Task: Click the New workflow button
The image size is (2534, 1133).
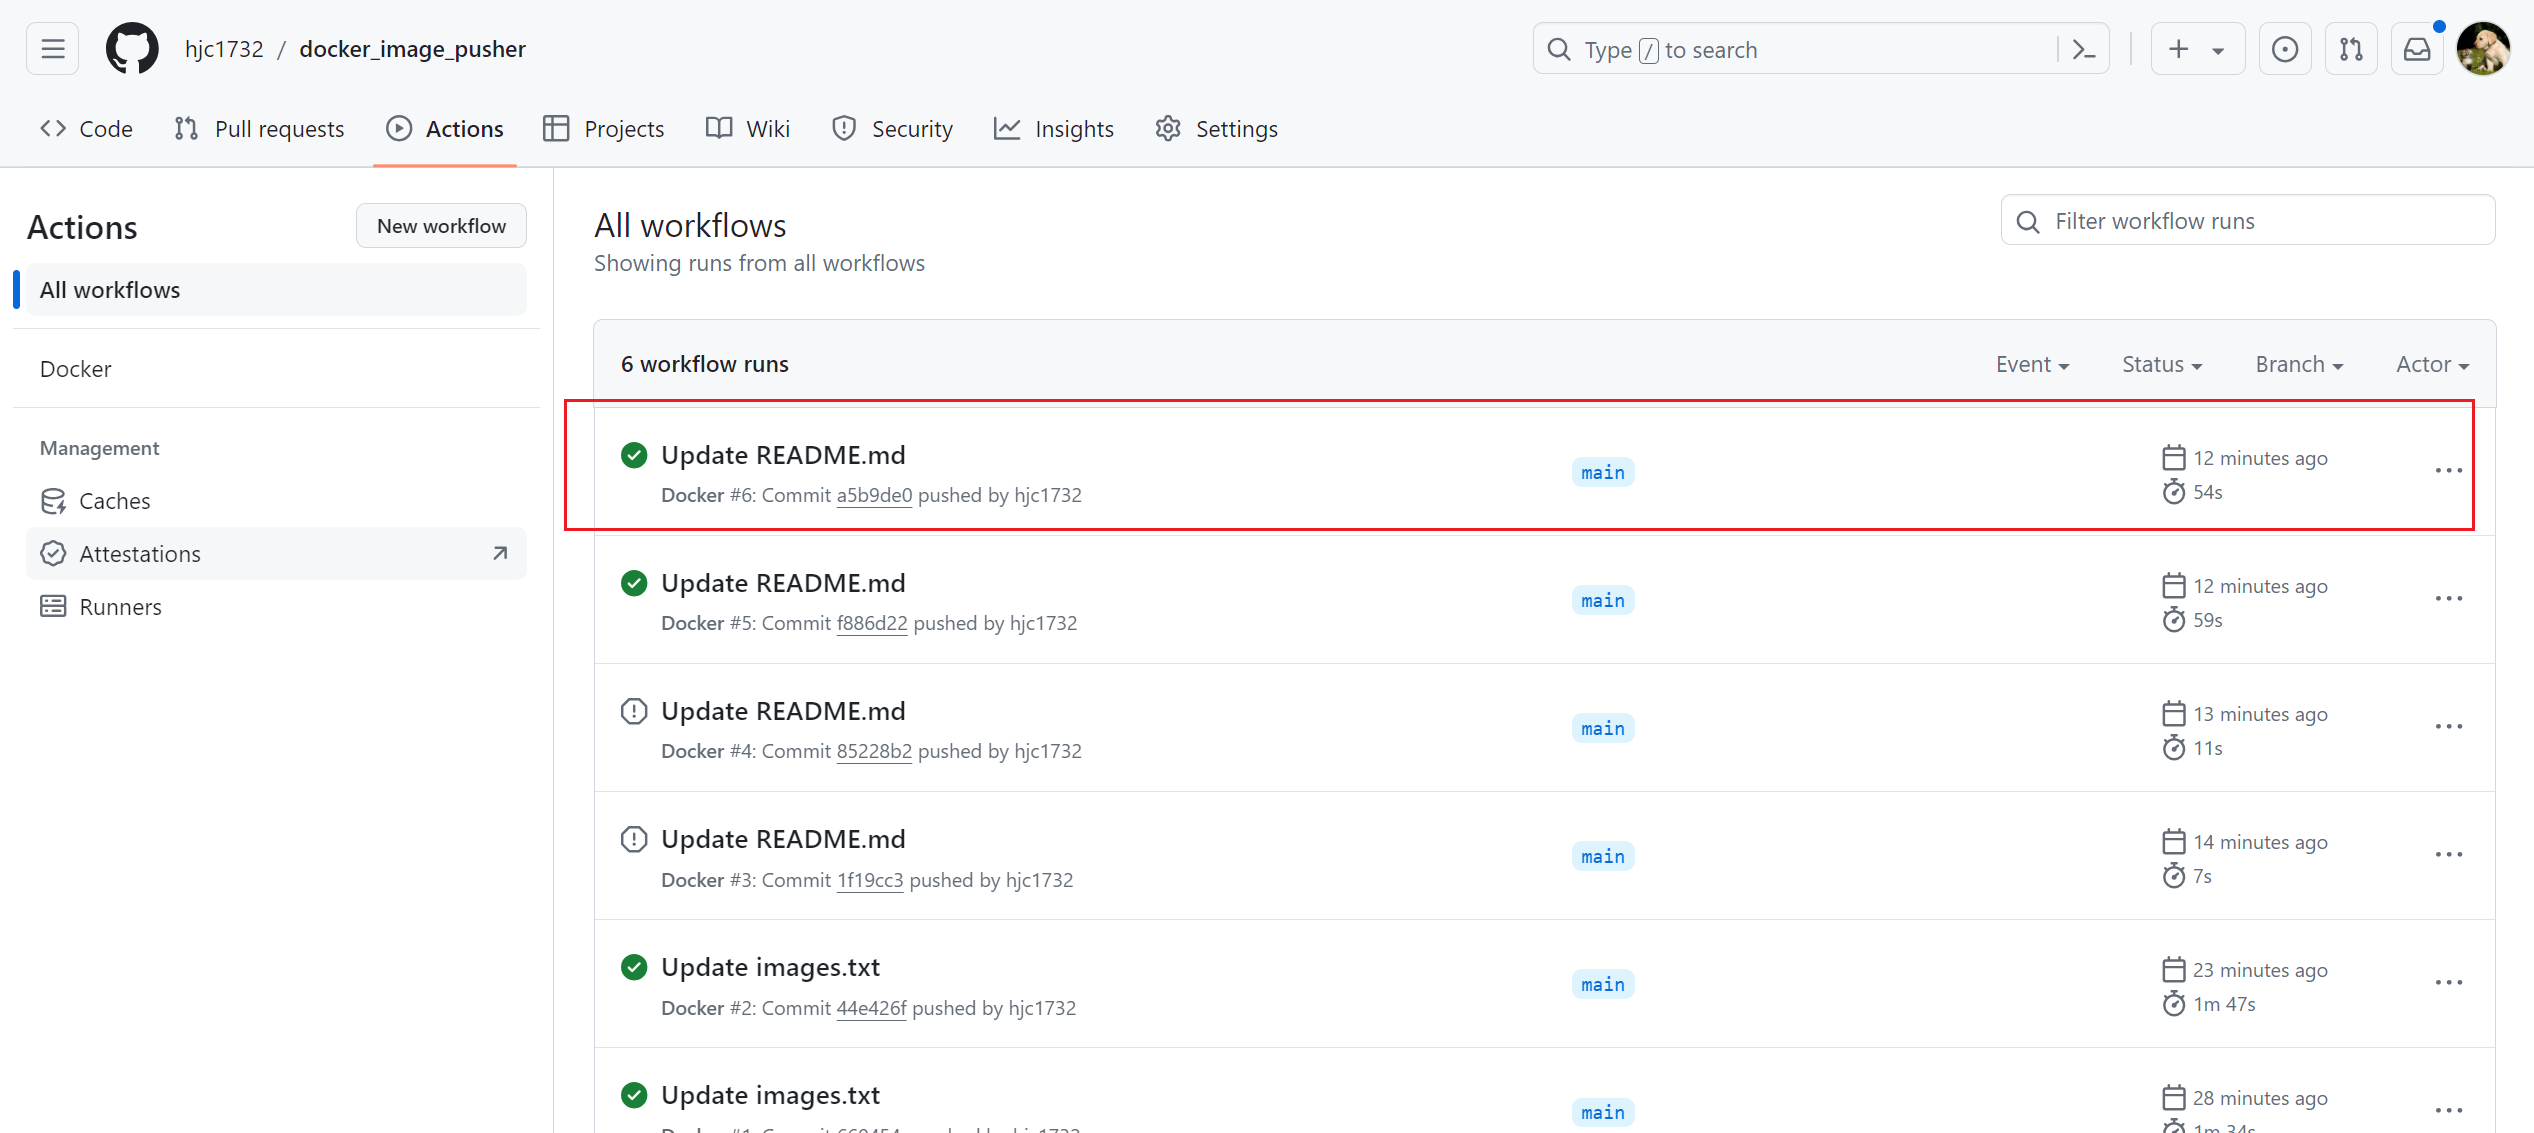Action: pyautogui.click(x=441, y=226)
